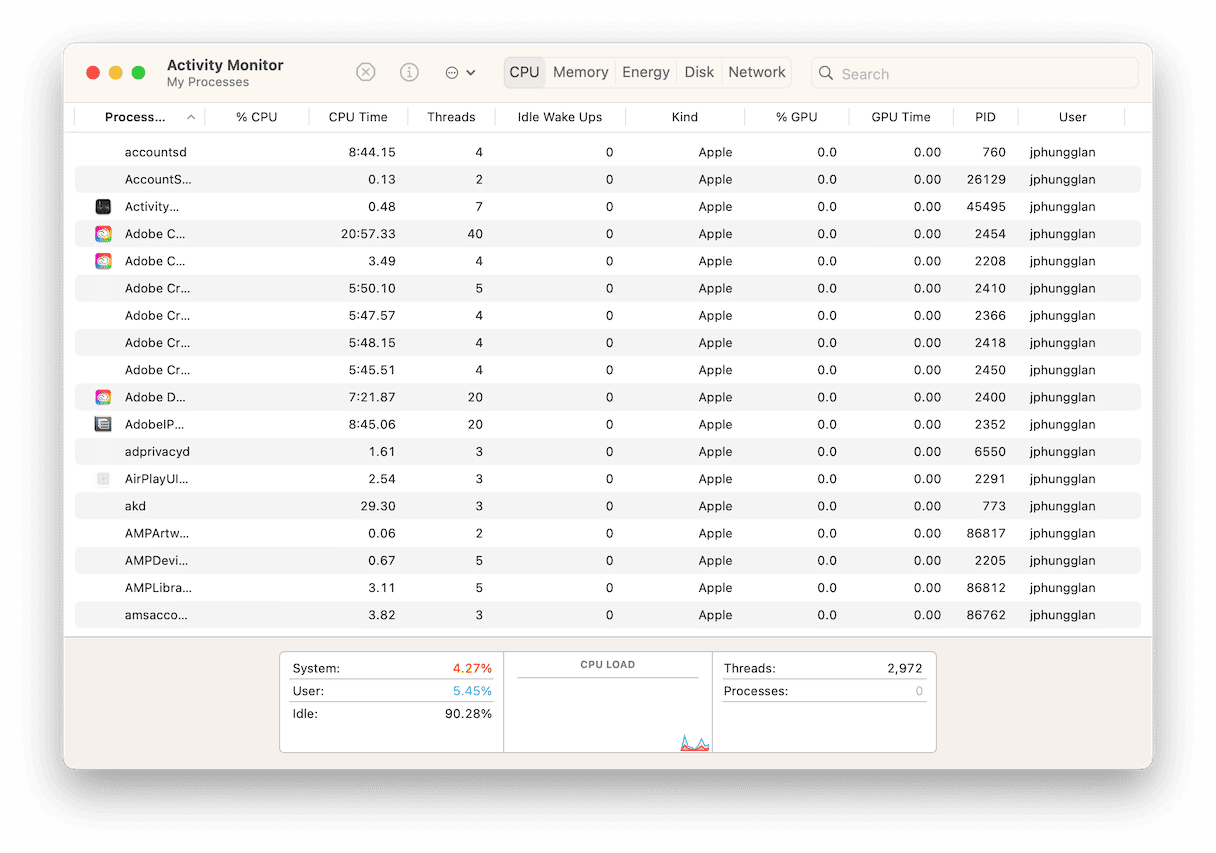Toggle sort arrow on Process Name column

click(191, 117)
